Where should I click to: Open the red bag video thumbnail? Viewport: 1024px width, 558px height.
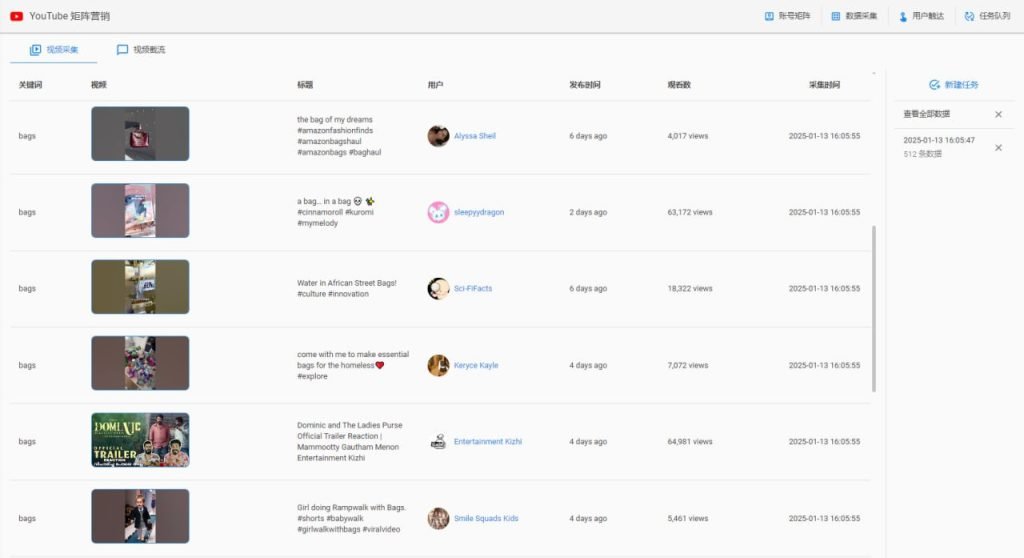(x=140, y=134)
